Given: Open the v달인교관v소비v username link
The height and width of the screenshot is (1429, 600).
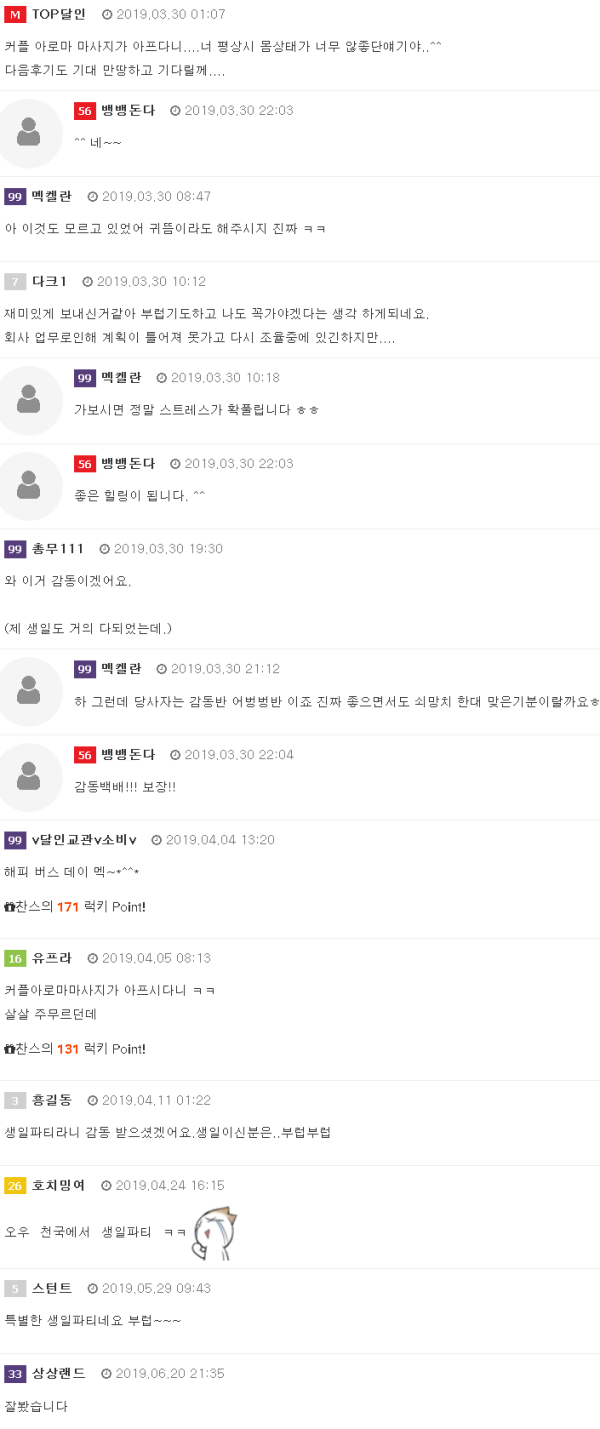Looking at the screenshot, I should tap(84, 839).
